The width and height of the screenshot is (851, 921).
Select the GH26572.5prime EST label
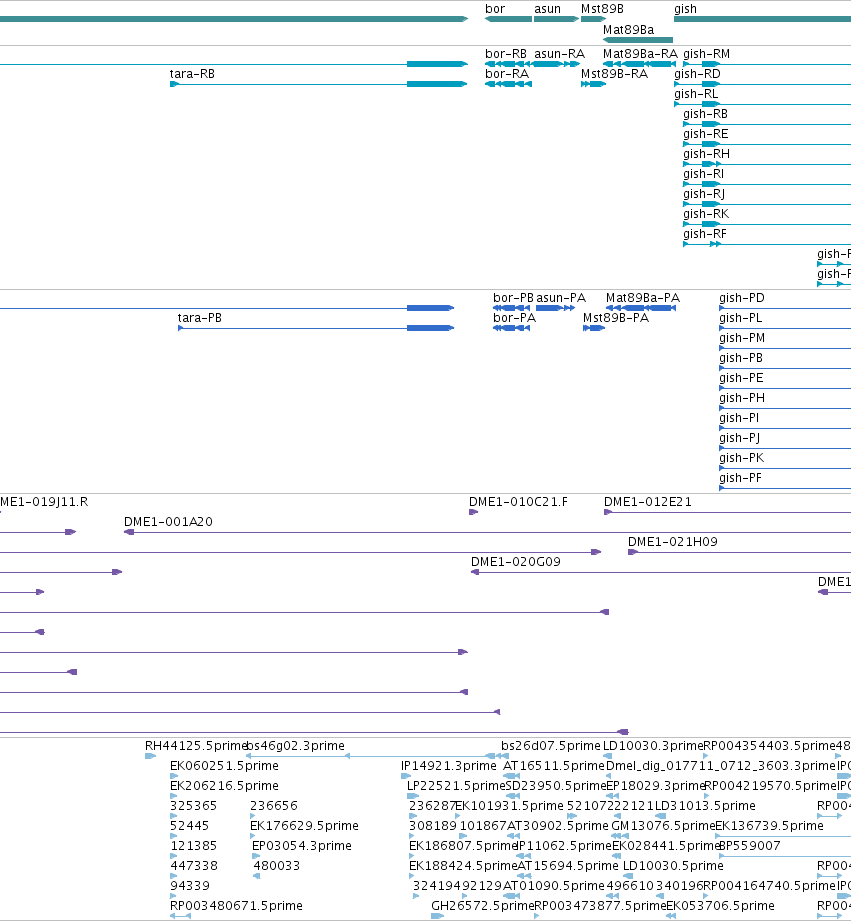[x=482, y=905]
